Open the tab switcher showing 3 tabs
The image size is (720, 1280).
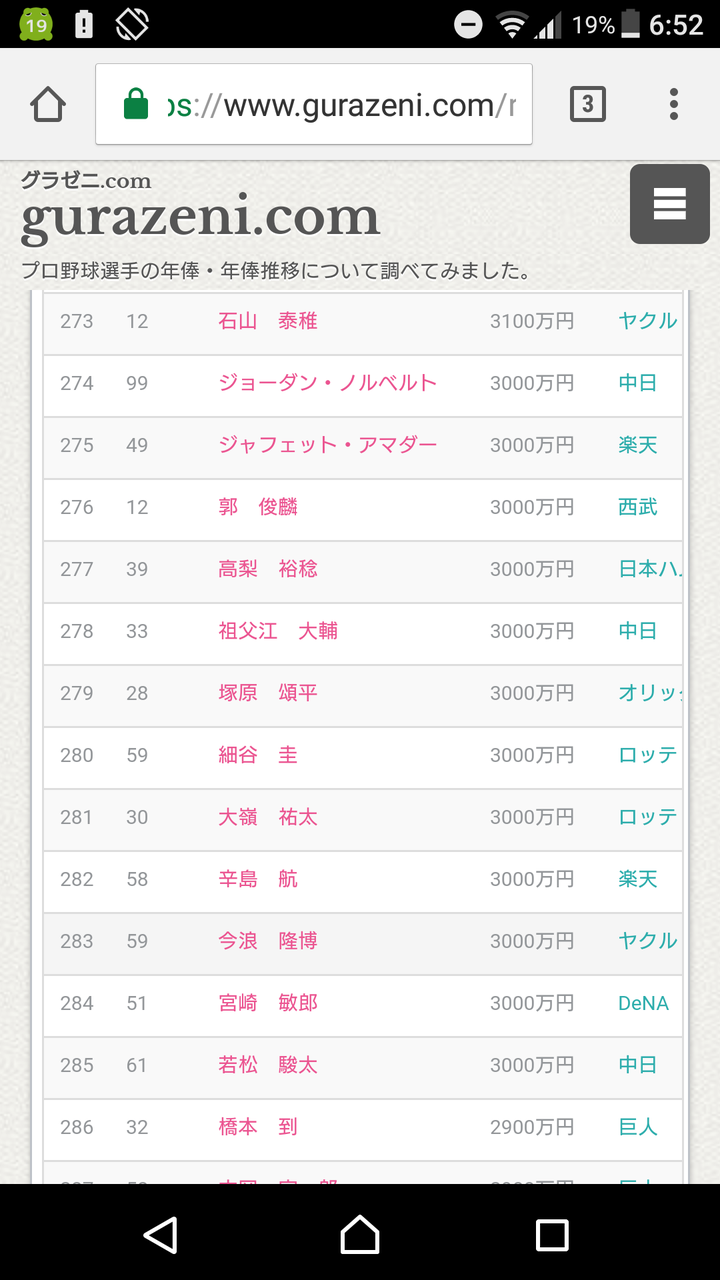point(588,104)
